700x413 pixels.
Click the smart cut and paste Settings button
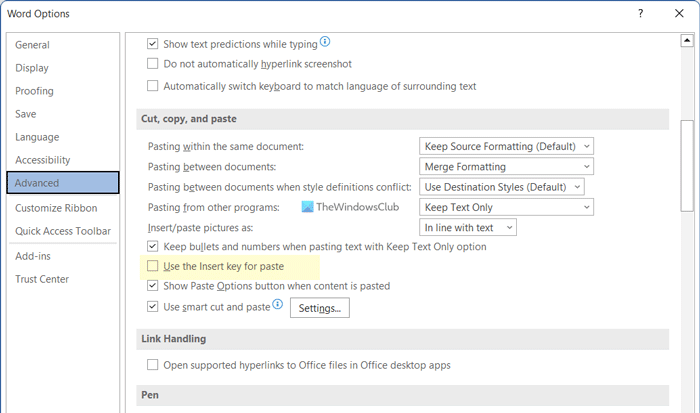[x=320, y=308]
